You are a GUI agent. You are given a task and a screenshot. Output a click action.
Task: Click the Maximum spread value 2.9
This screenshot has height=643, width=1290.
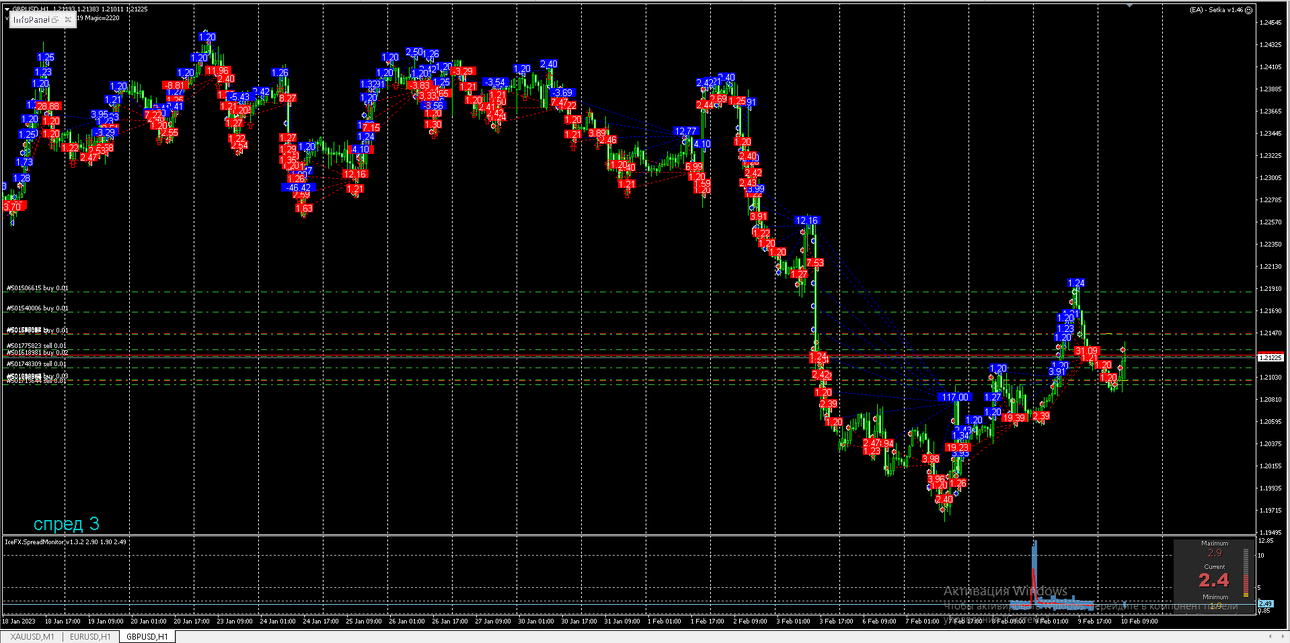[x=1214, y=552]
